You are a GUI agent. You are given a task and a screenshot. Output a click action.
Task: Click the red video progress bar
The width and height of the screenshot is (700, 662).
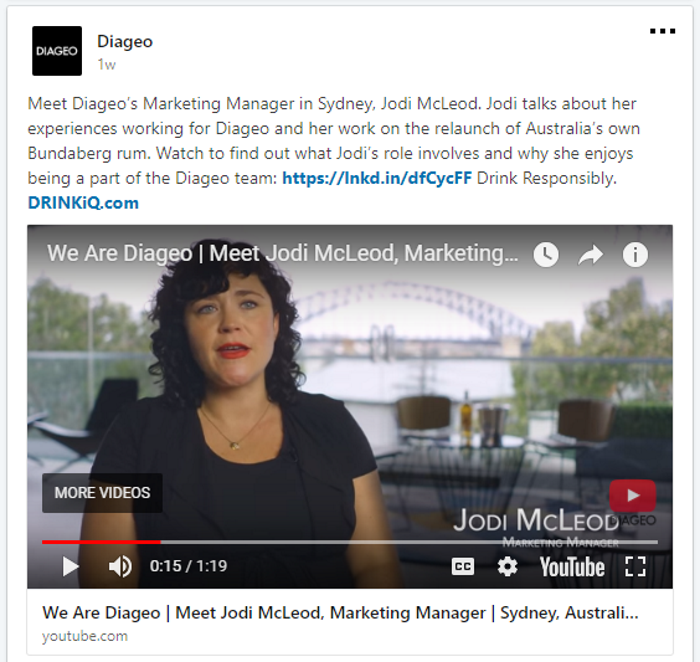101,542
